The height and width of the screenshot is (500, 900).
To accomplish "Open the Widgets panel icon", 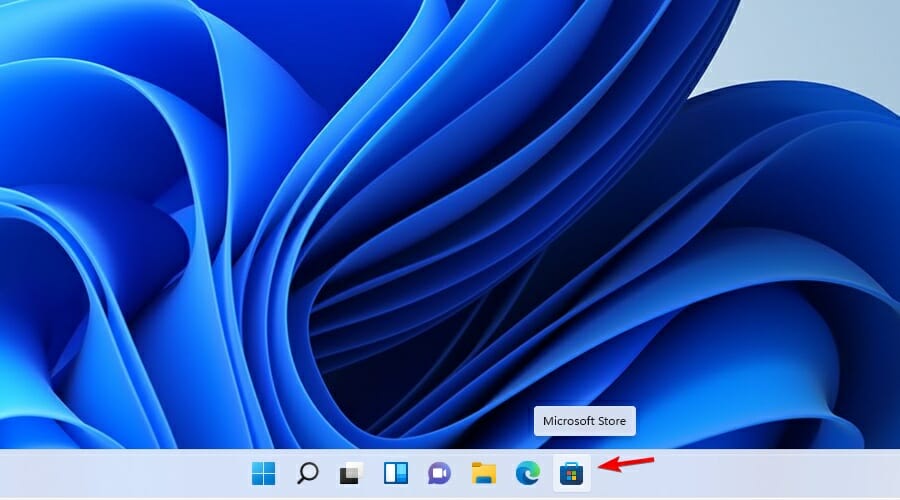I will coord(395,474).
